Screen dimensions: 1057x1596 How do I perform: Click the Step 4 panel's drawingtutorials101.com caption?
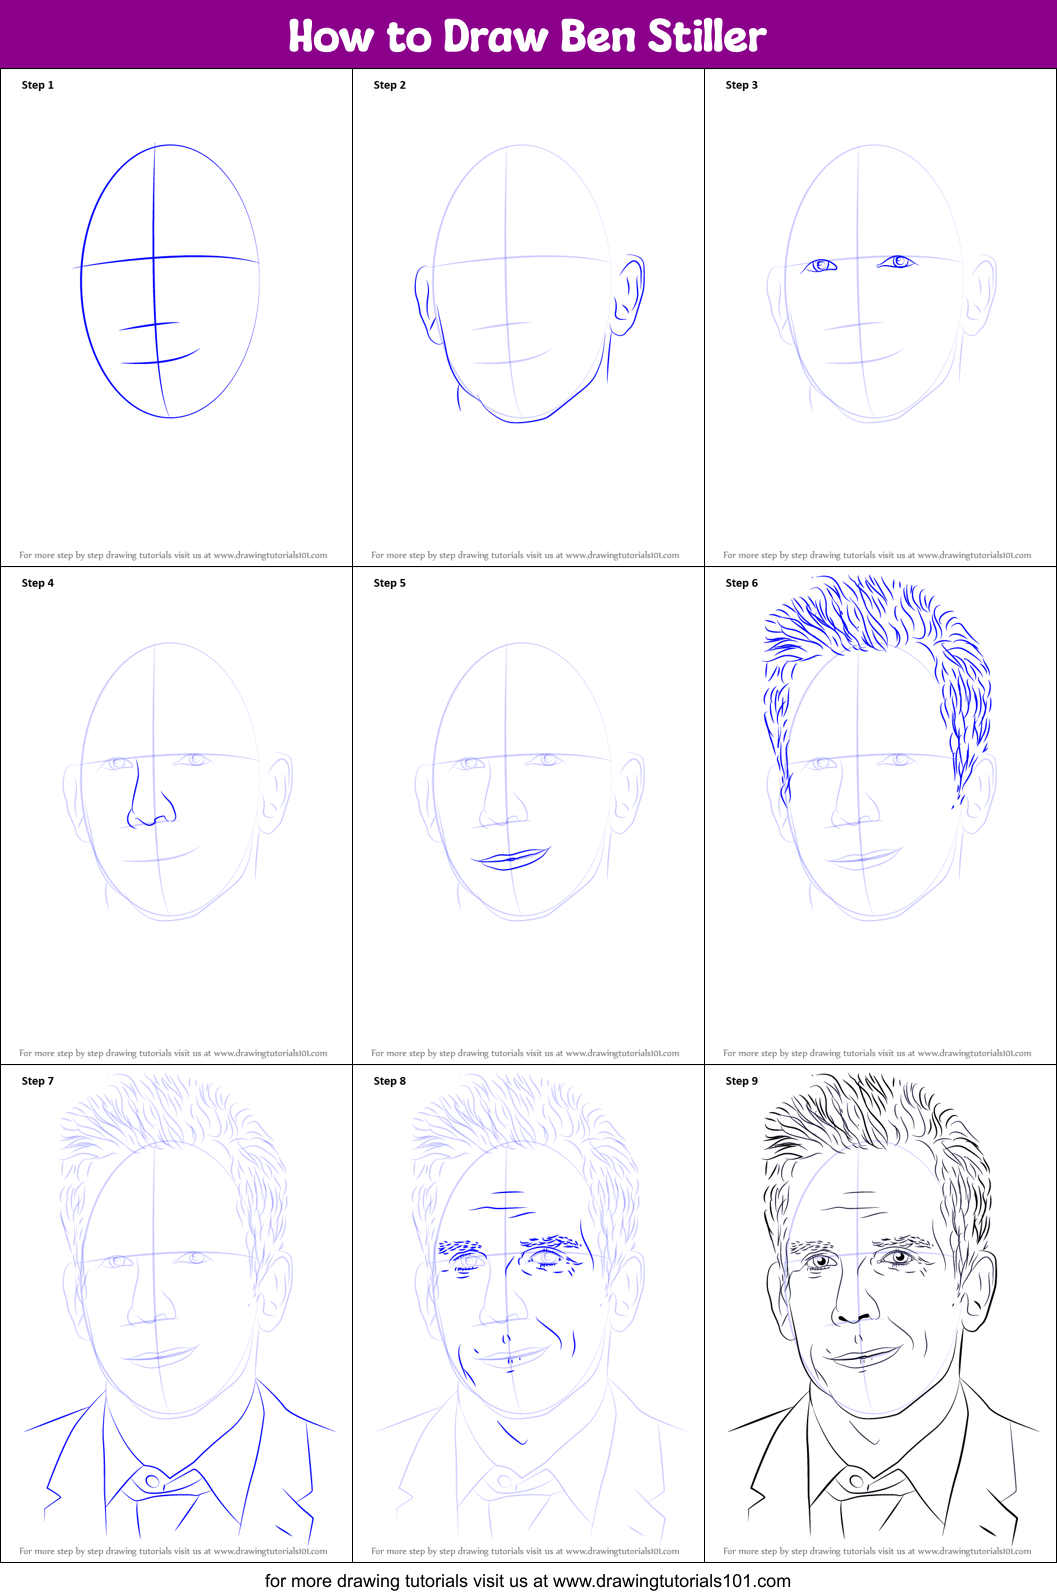point(173,1053)
